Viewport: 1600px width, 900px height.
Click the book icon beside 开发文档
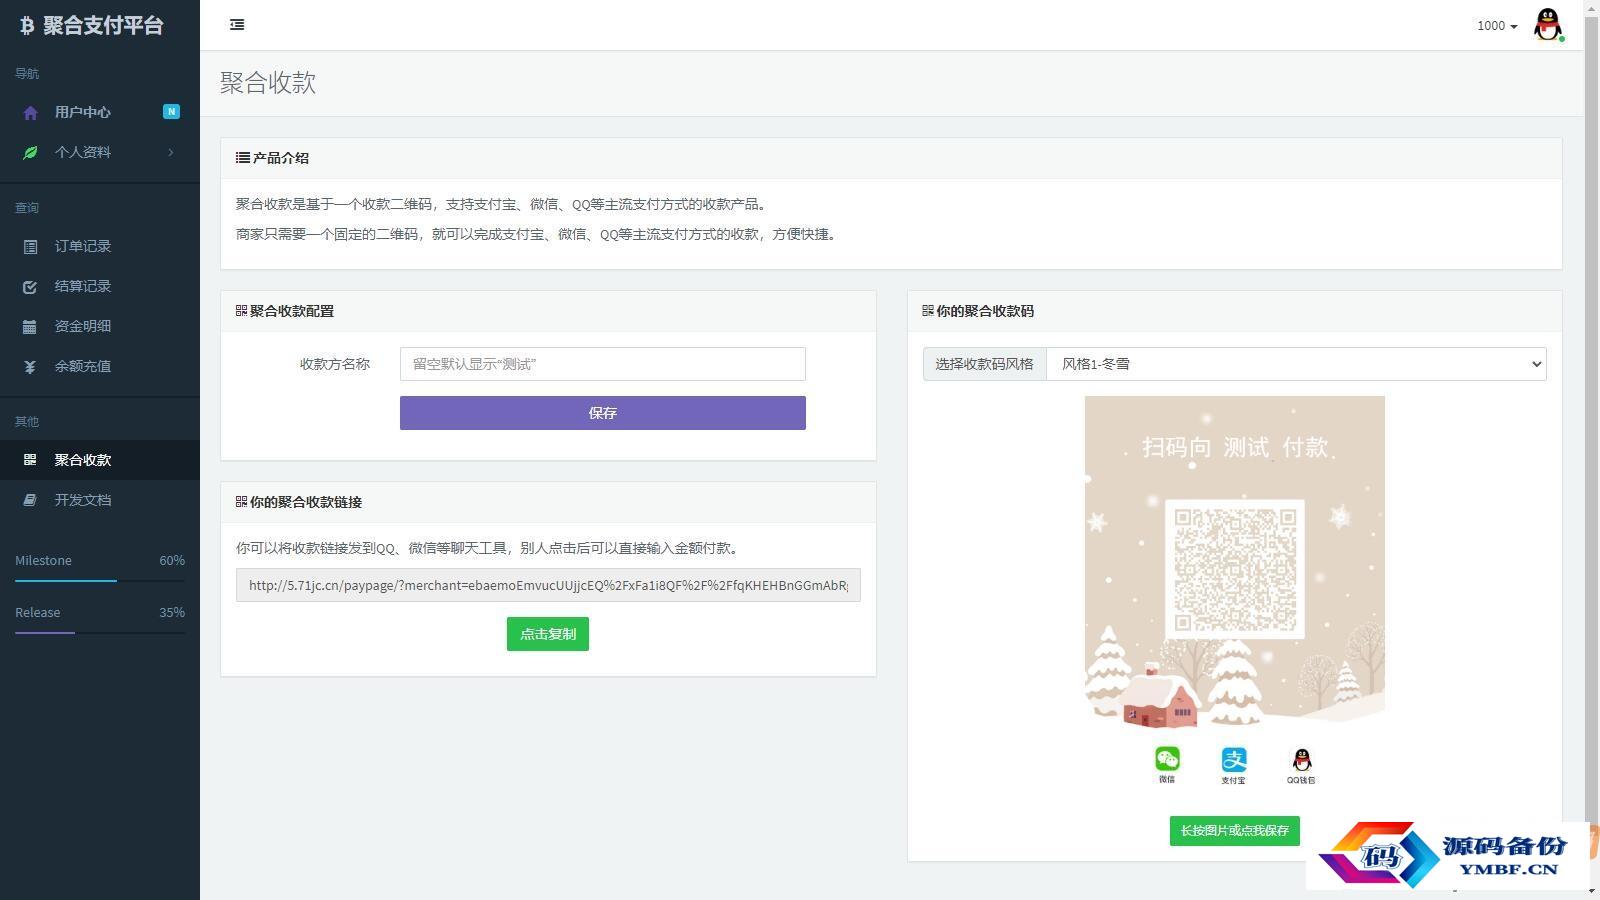(x=30, y=500)
